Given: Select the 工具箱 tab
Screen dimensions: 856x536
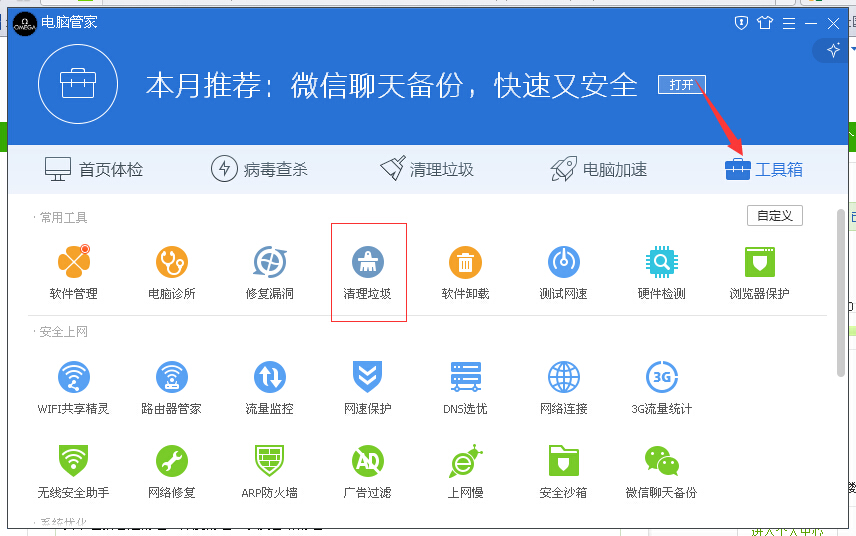Looking at the screenshot, I should pos(764,169).
